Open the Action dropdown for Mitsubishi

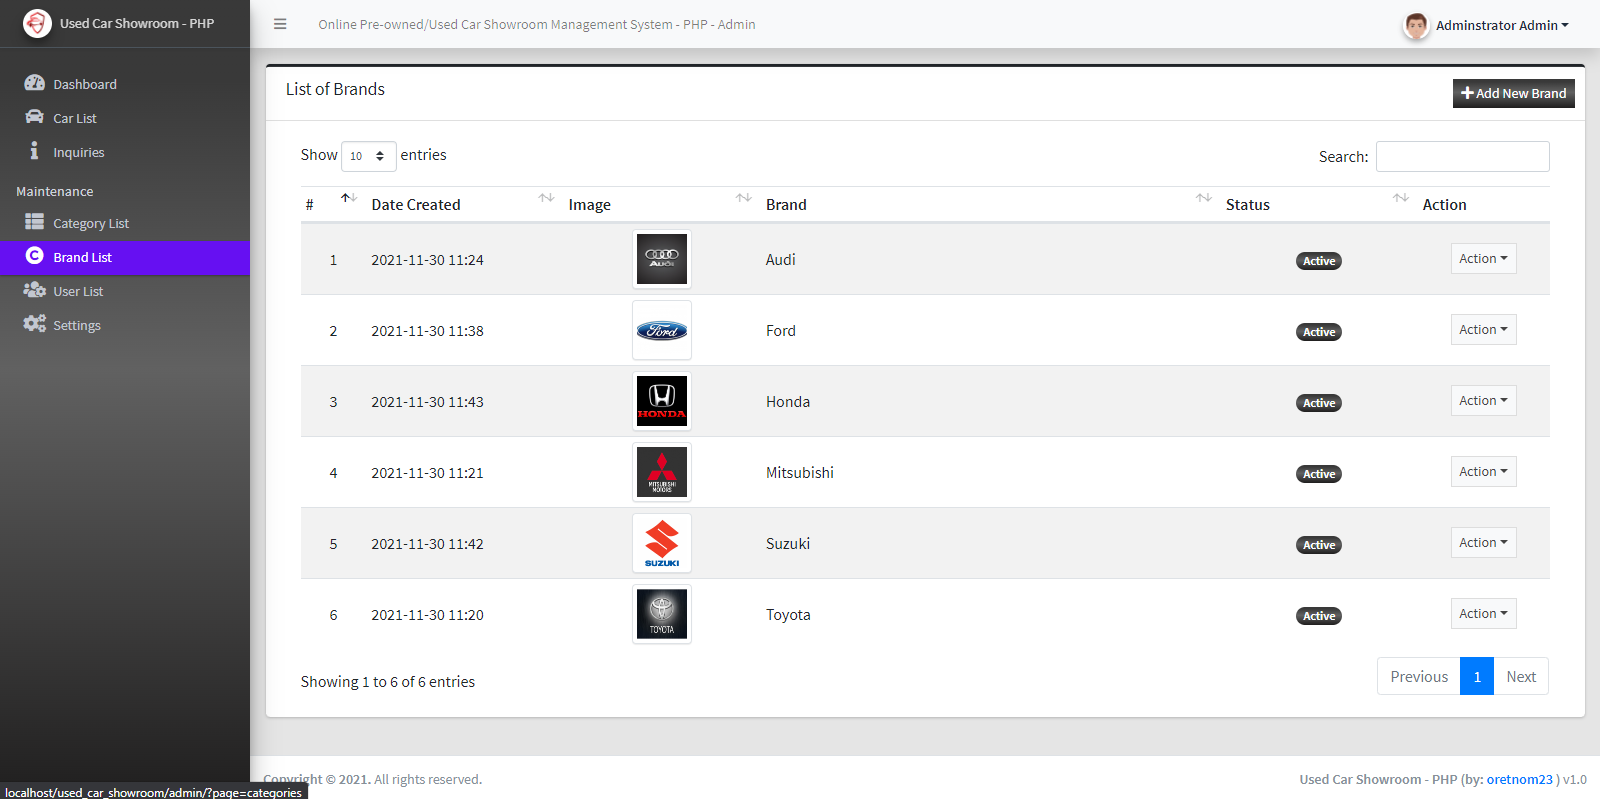tap(1483, 471)
